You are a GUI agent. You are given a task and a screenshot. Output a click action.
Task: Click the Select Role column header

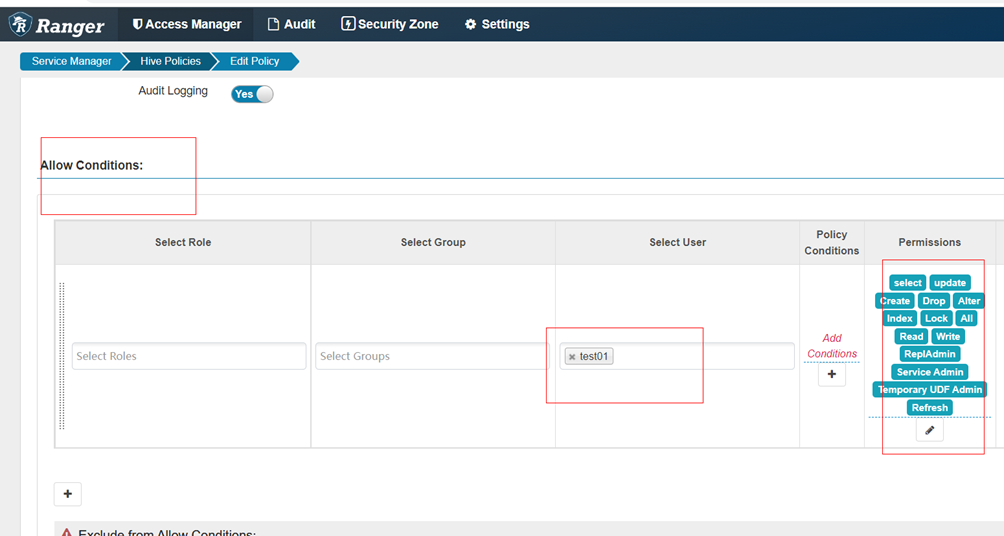(183, 242)
